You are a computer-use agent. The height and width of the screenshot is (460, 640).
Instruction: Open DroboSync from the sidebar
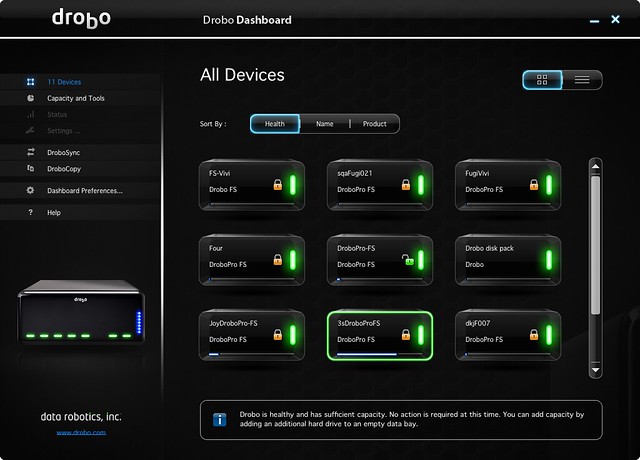point(80,152)
